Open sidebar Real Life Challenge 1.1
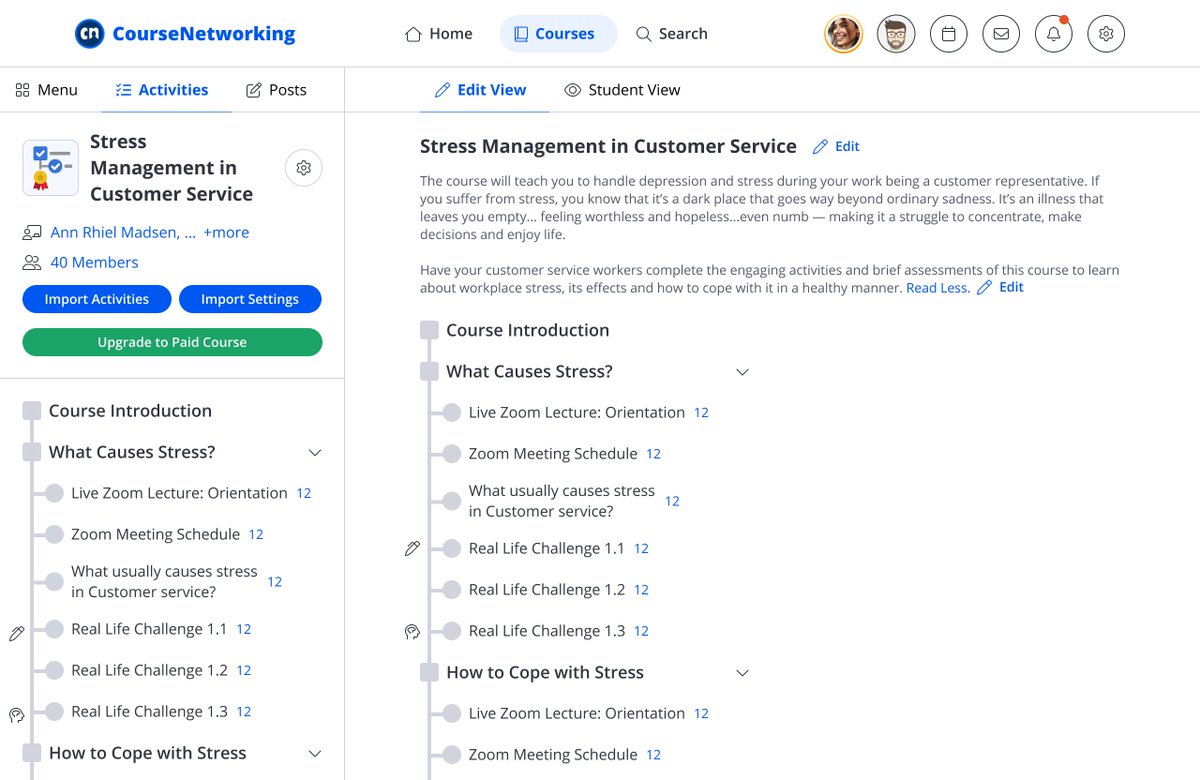The width and height of the screenshot is (1200, 780). (x=149, y=629)
